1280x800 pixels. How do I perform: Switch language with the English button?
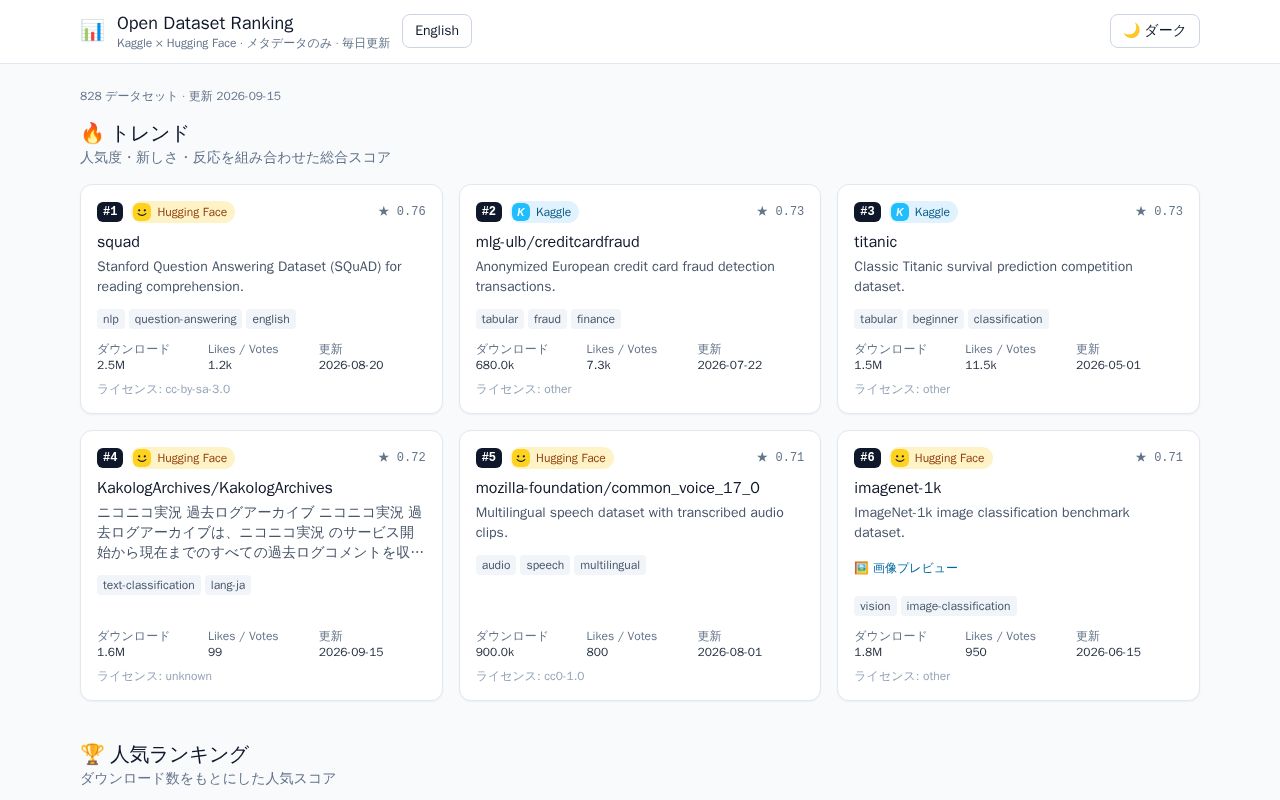[x=437, y=31]
